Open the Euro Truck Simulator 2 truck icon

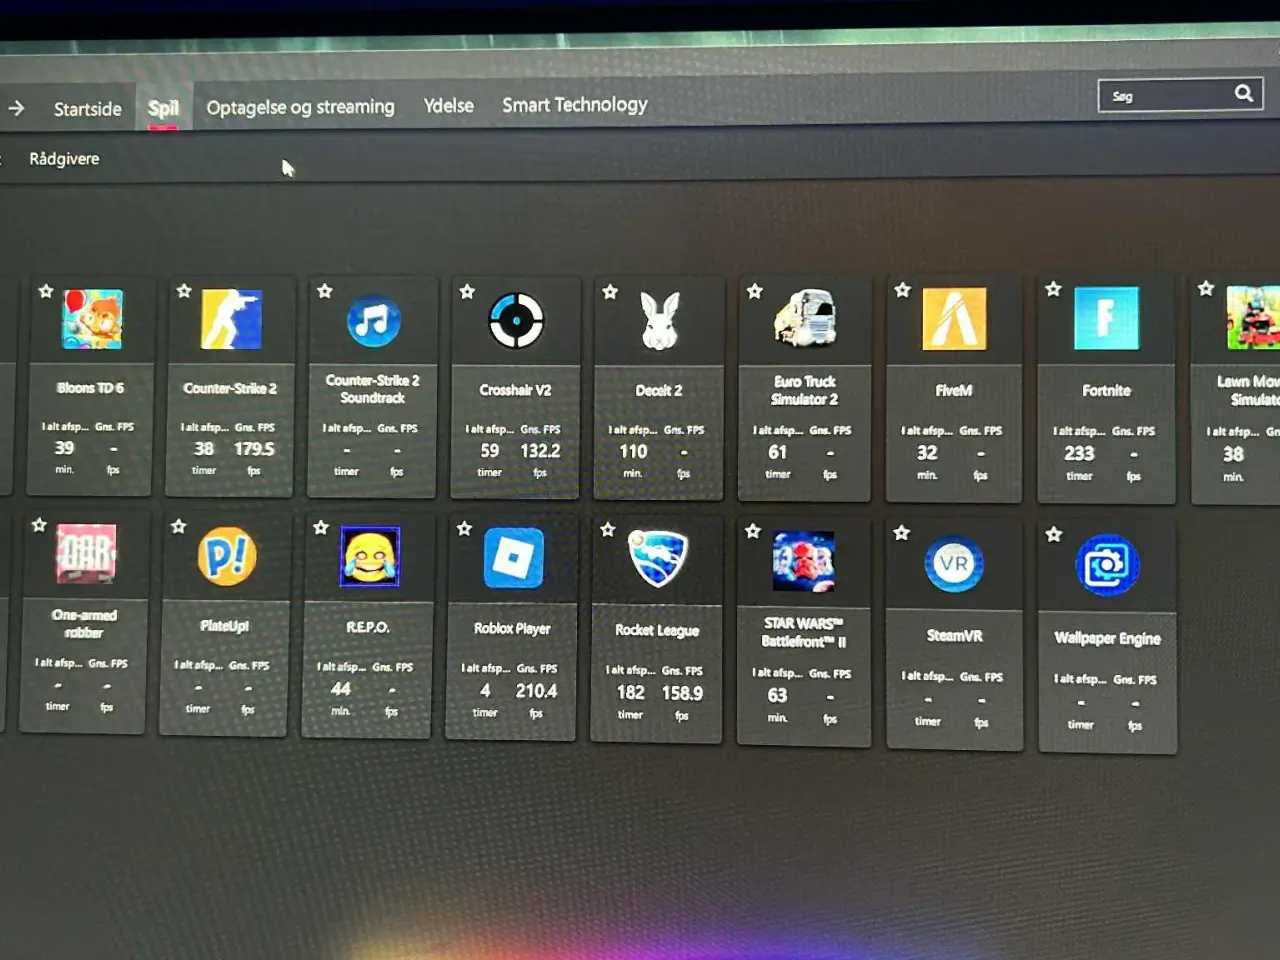click(x=805, y=318)
